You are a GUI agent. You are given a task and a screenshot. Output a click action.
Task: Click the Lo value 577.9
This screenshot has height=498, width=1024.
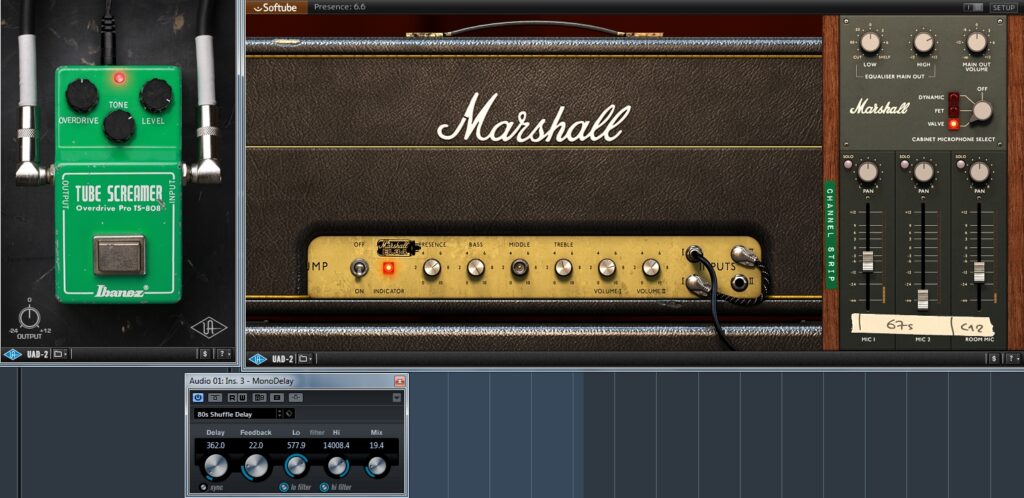pos(296,446)
